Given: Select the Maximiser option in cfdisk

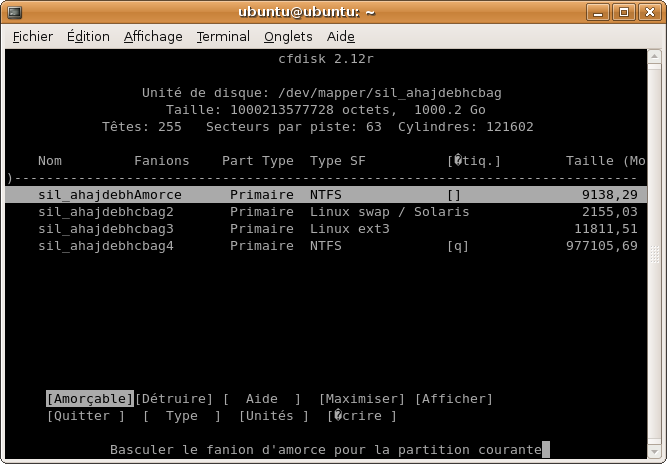Looking at the screenshot, I should point(362,399).
